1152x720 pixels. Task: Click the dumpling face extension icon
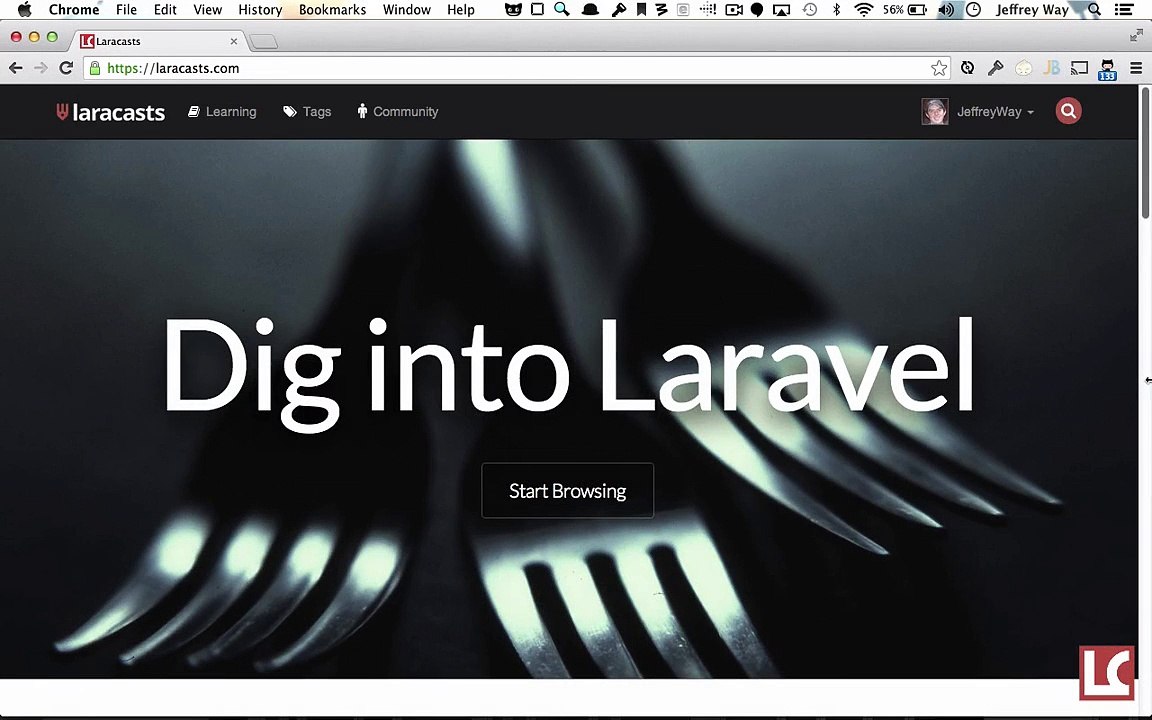click(x=1023, y=68)
